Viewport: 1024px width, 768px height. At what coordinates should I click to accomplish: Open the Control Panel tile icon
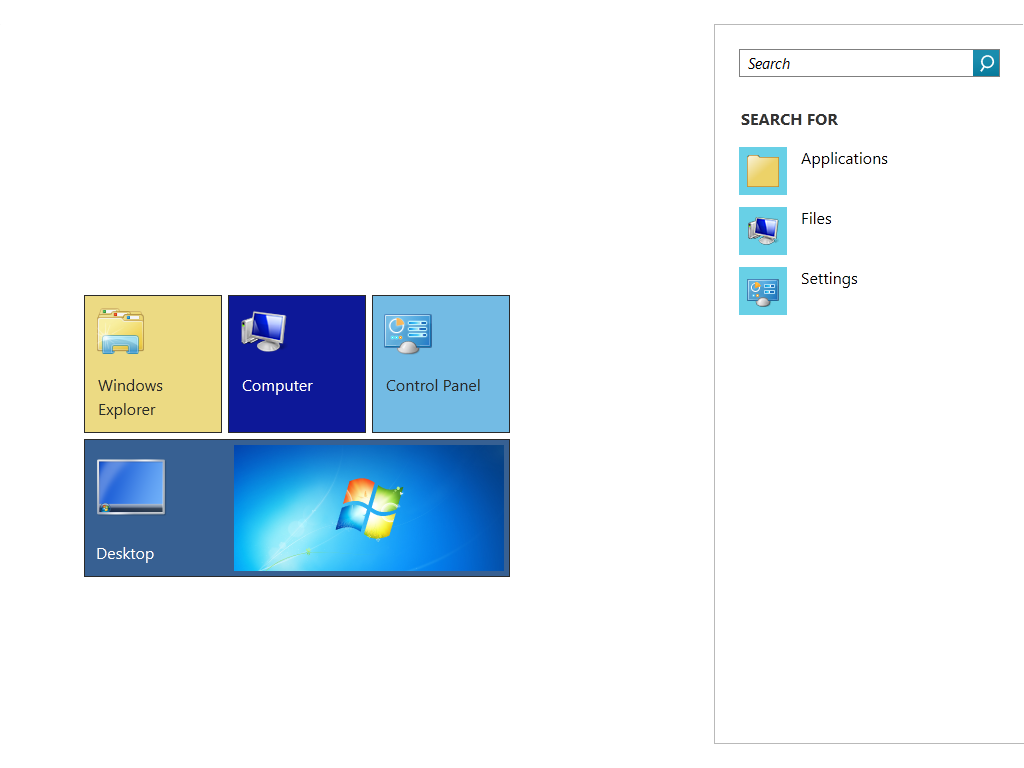408,334
